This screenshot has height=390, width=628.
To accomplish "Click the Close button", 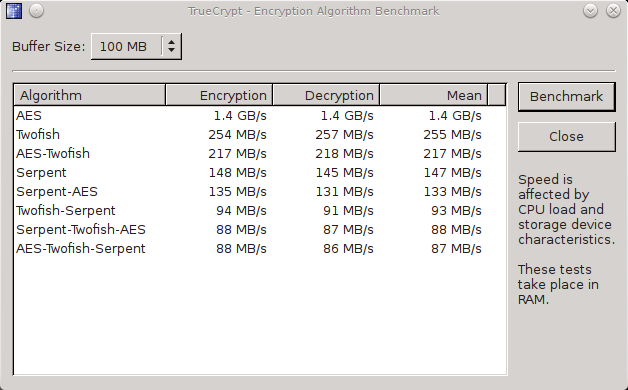I will (566, 137).
